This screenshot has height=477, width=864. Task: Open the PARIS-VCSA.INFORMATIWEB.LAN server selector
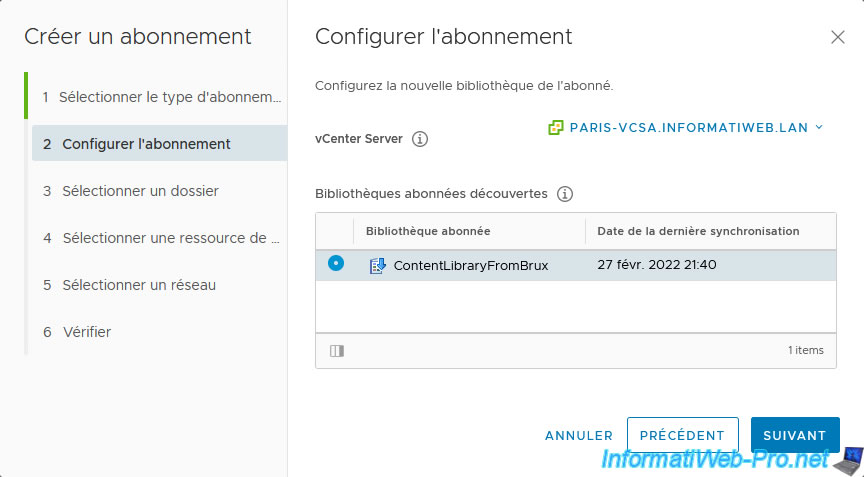pos(685,128)
